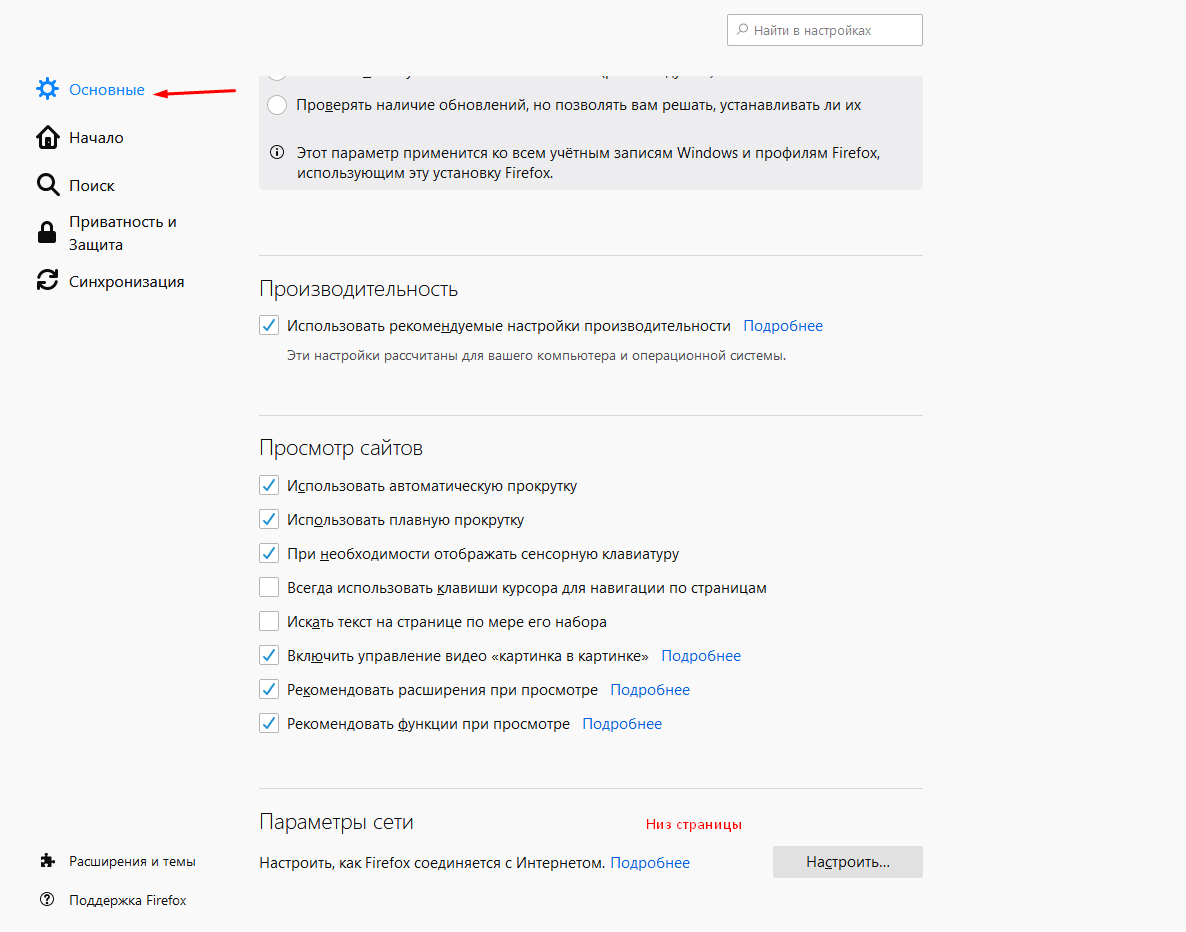Click the question mark icon for Поддержка Firefox
The height and width of the screenshot is (932, 1186).
[x=47, y=900]
